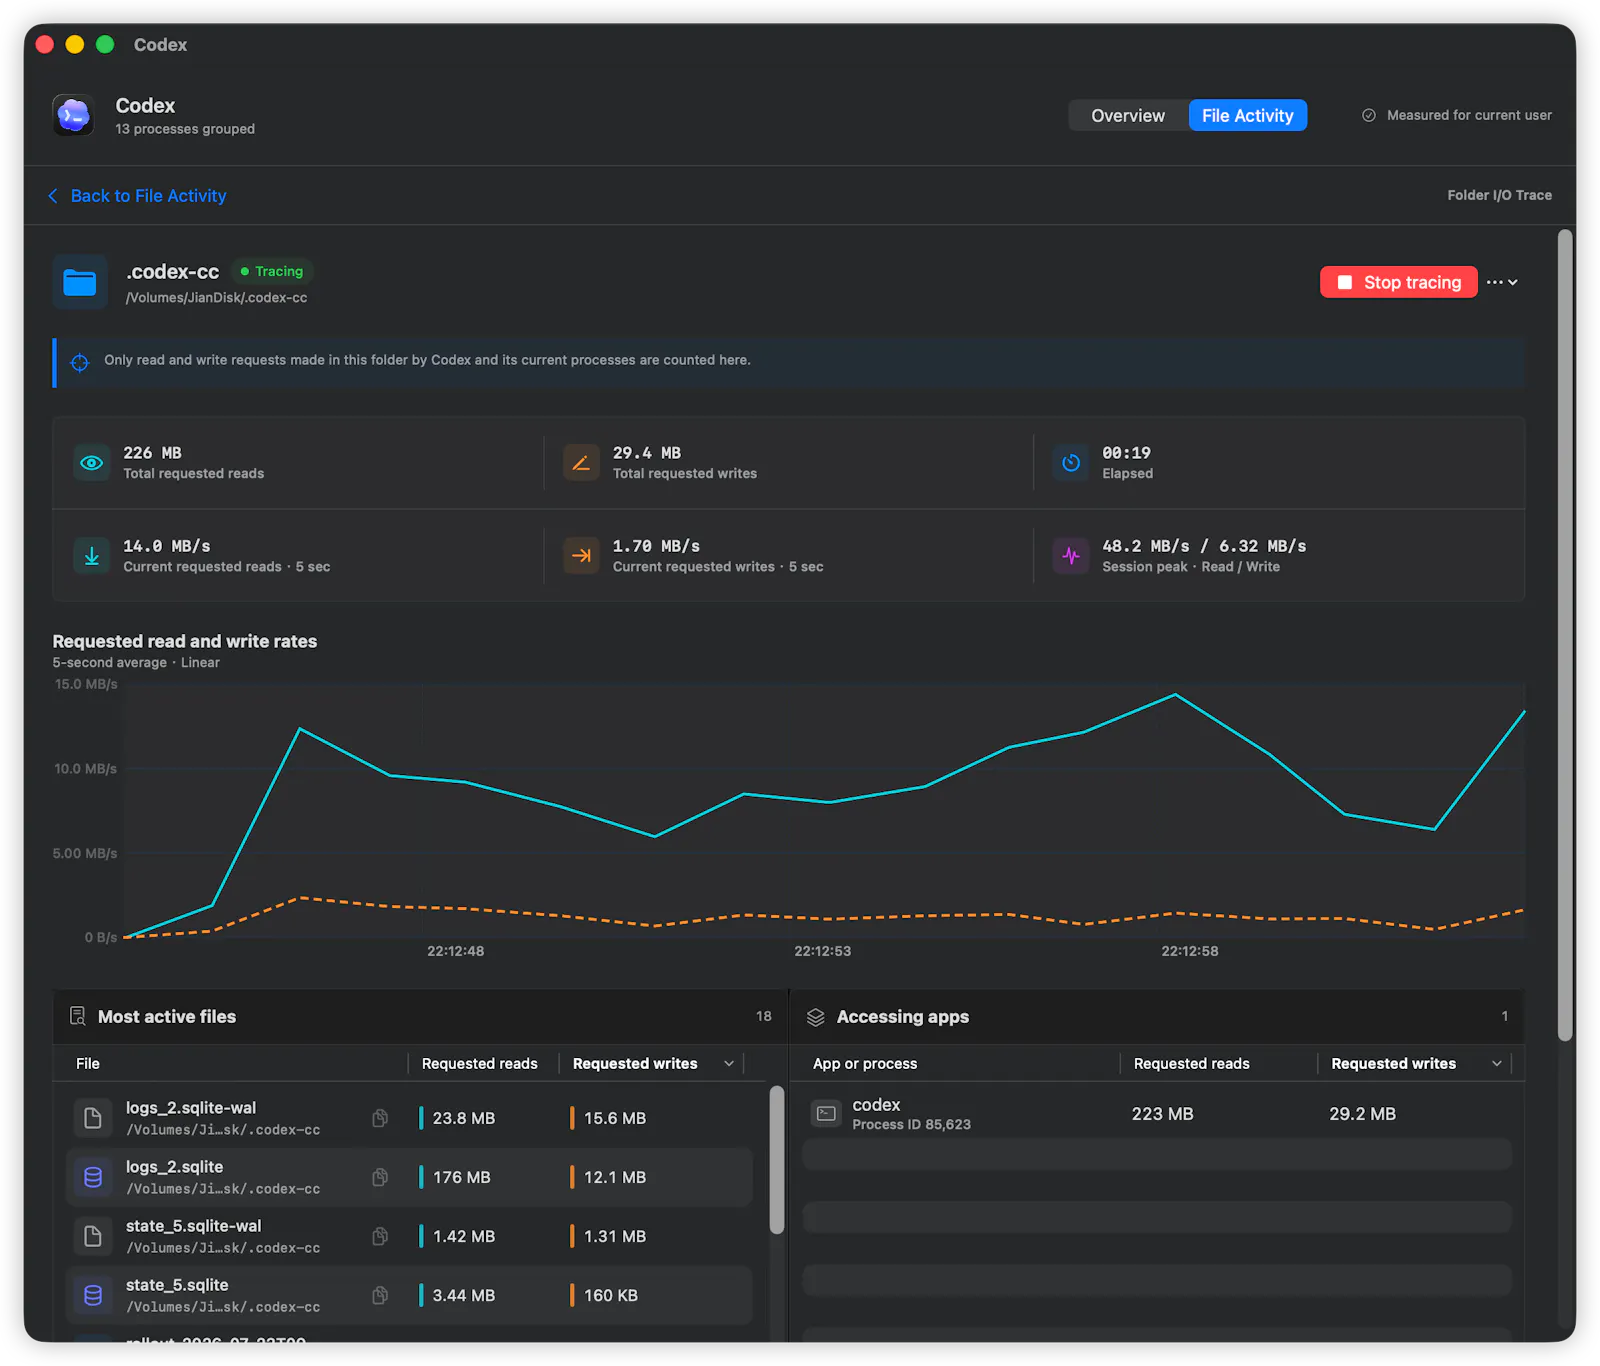
Task: Open sort dropdown on files Requested writes column
Action: pyautogui.click(x=729, y=1064)
